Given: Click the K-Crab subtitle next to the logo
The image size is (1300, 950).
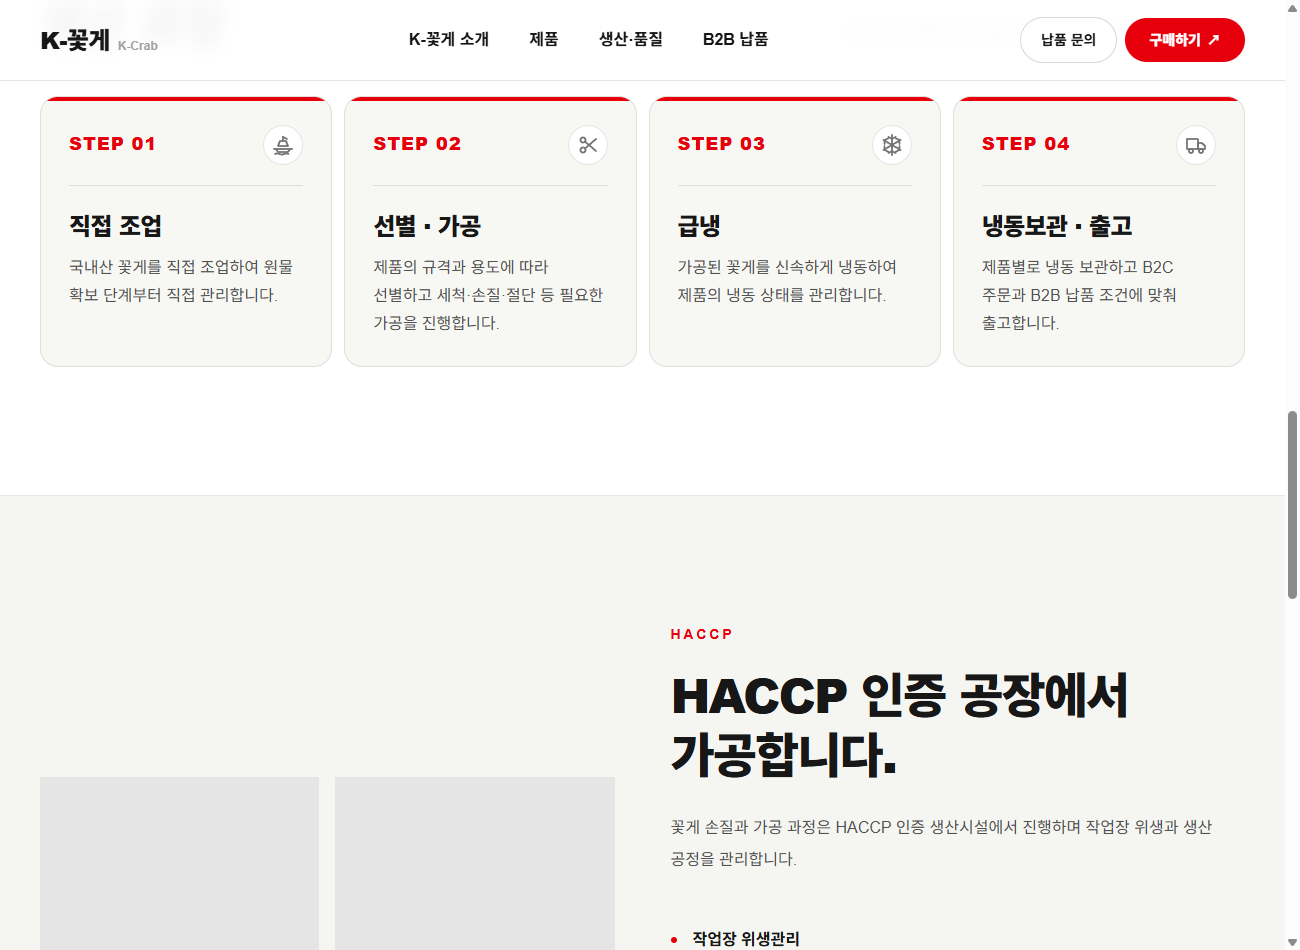Looking at the screenshot, I should pyautogui.click(x=138, y=46).
